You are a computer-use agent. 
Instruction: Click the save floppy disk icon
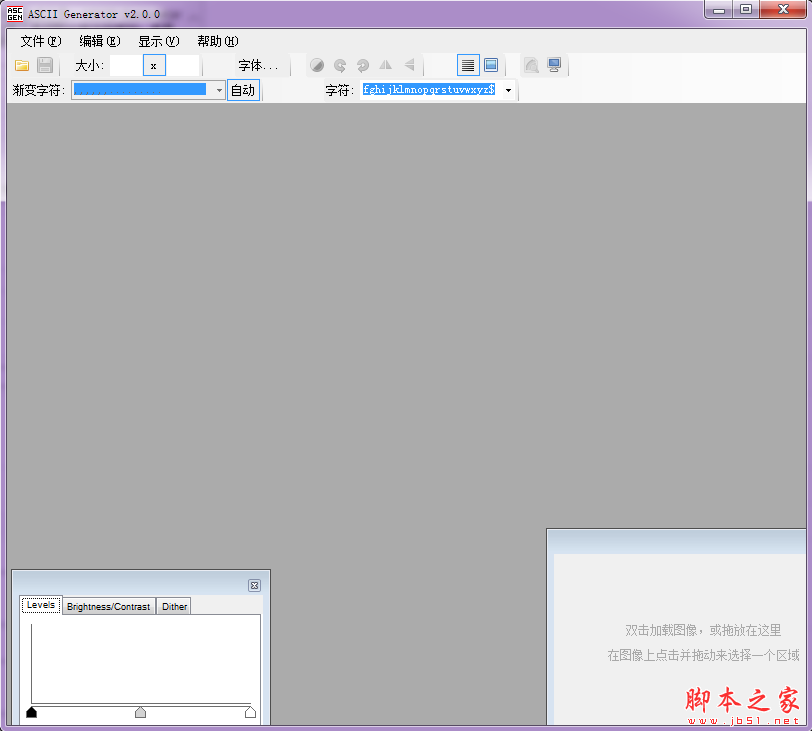[45, 65]
